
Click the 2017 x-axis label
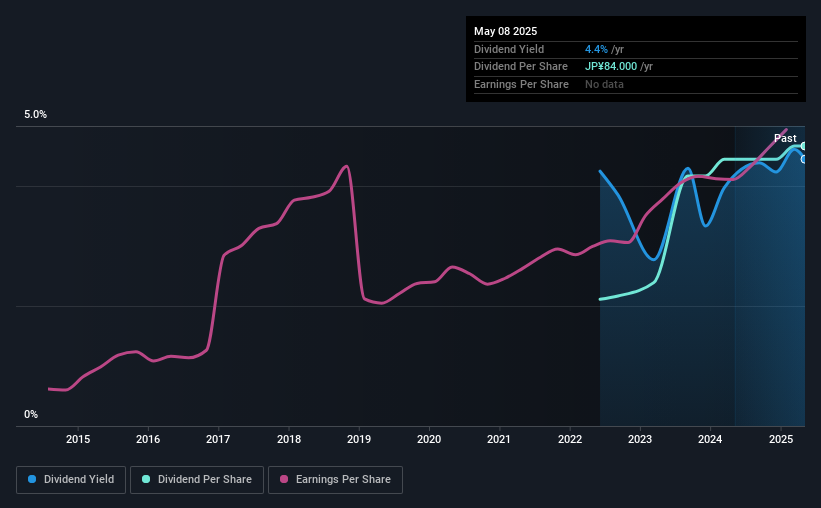pyautogui.click(x=218, y=439)
